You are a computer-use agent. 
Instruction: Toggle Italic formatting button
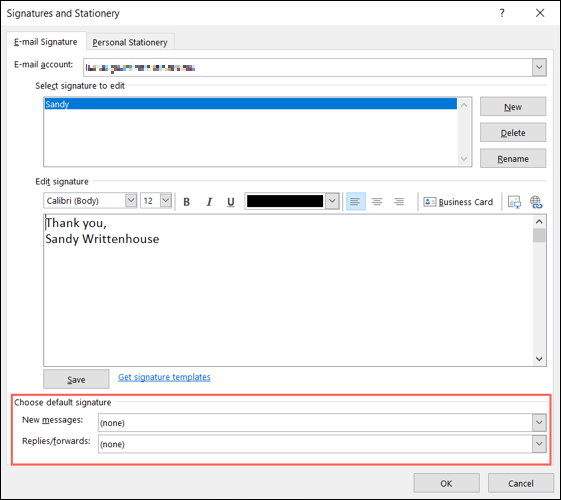click(209, 202)
